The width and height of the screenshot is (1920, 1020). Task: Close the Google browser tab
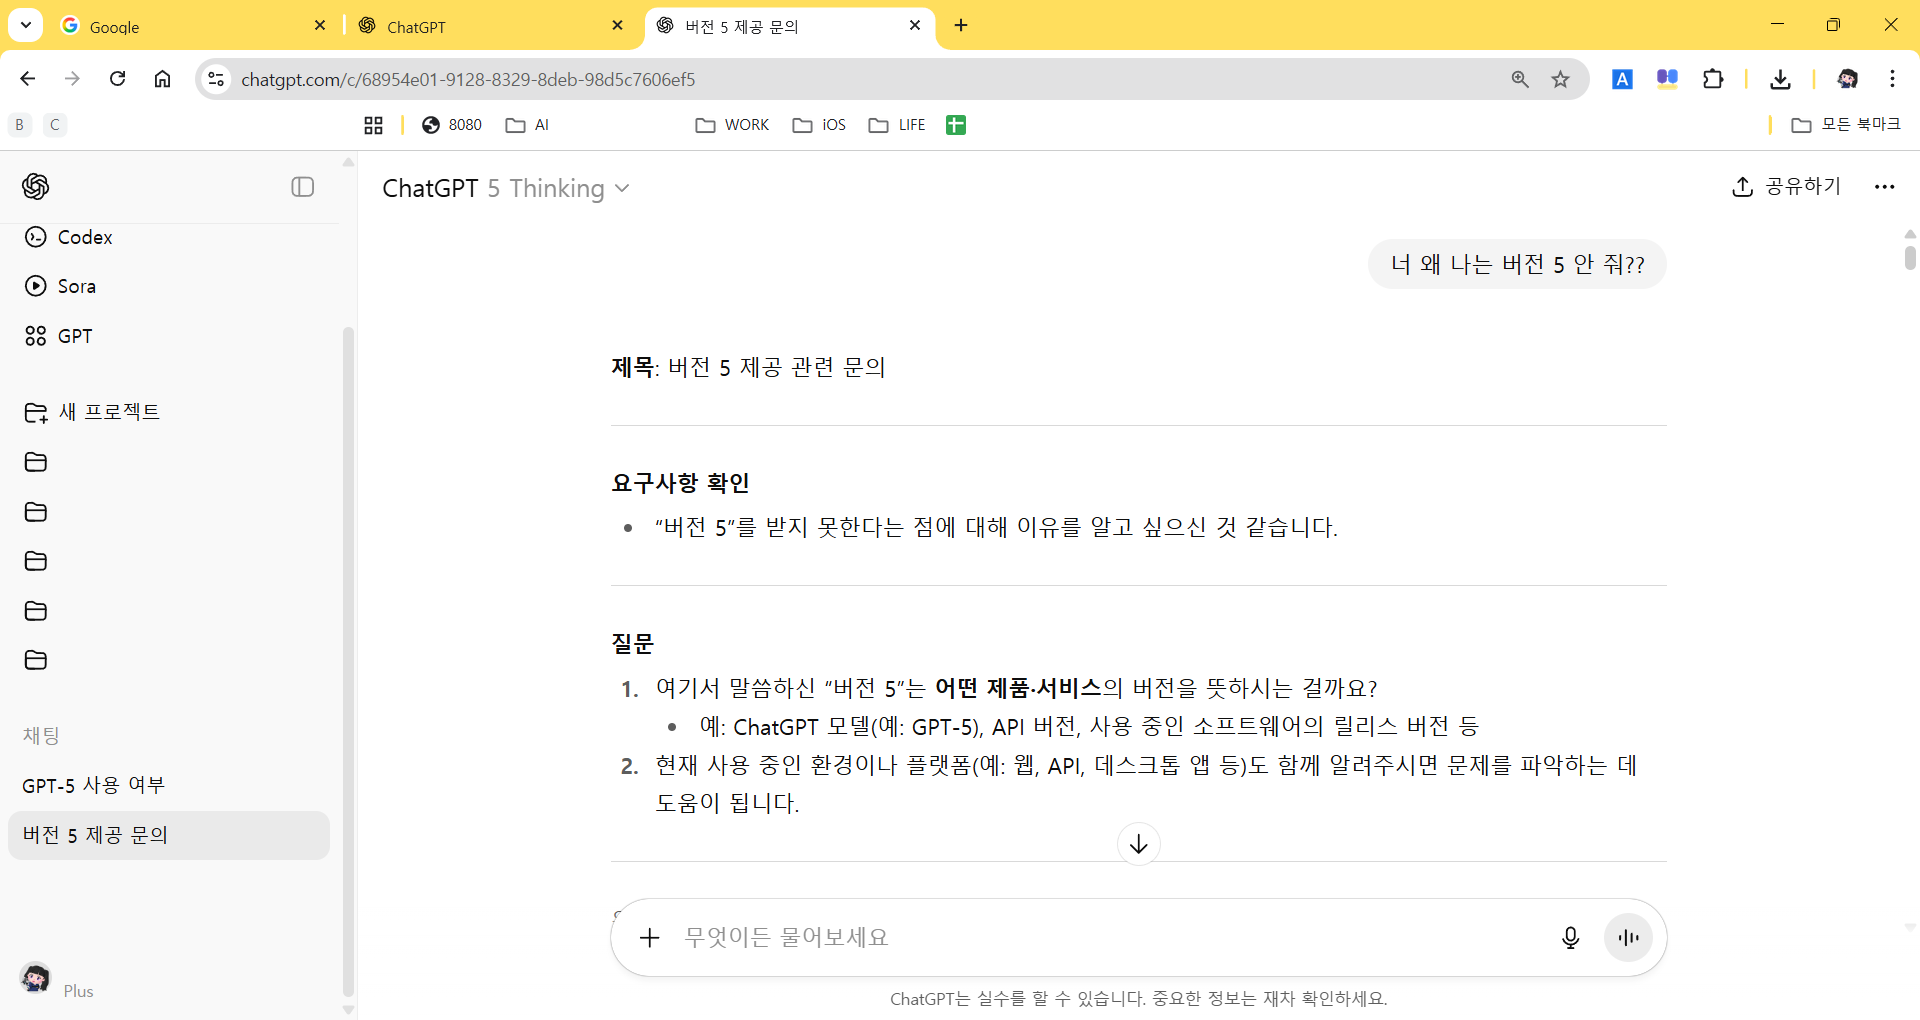(320, 25)
